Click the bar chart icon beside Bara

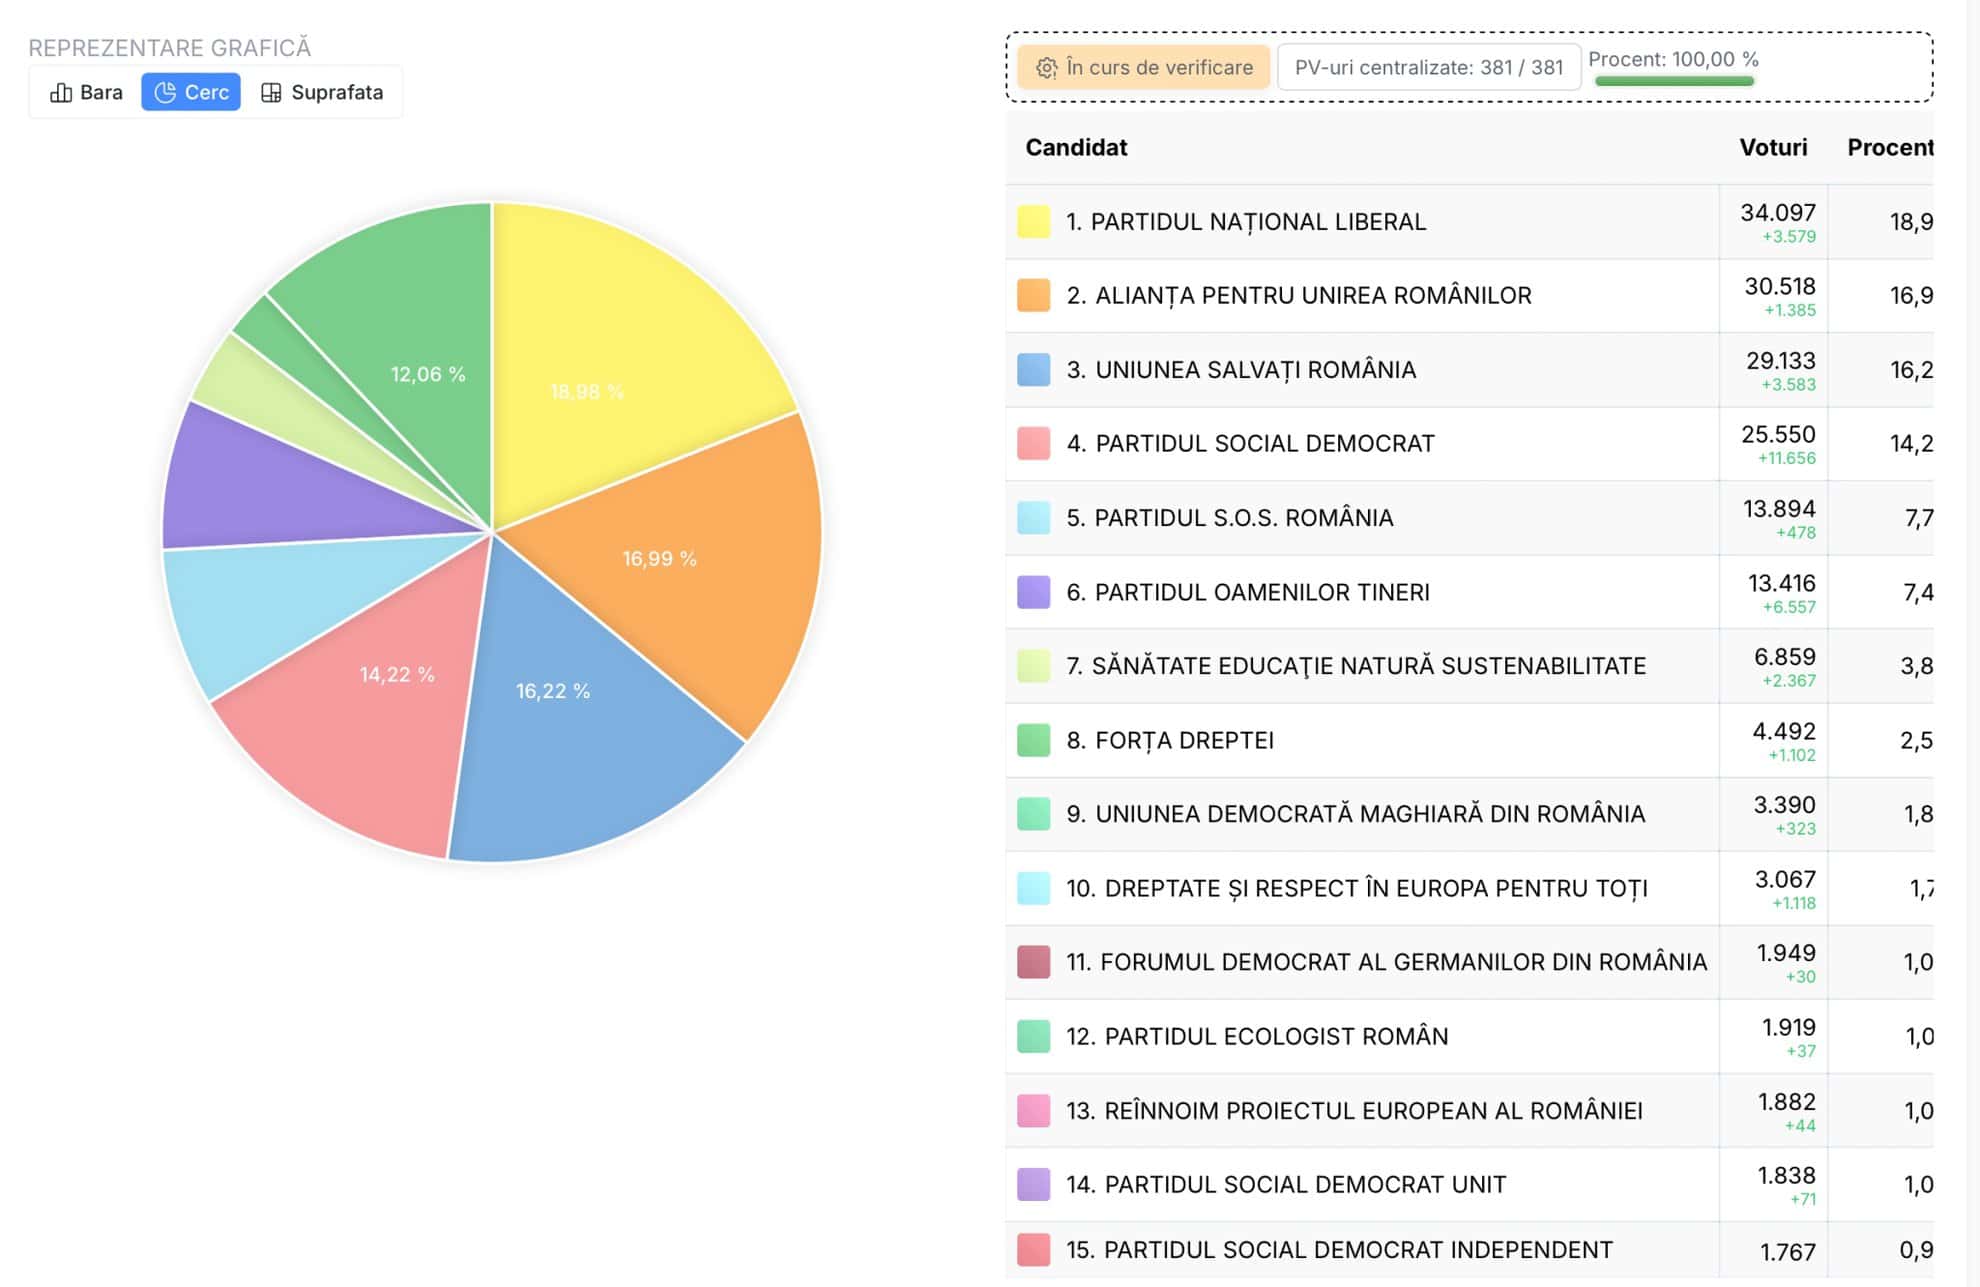(61, 92)
